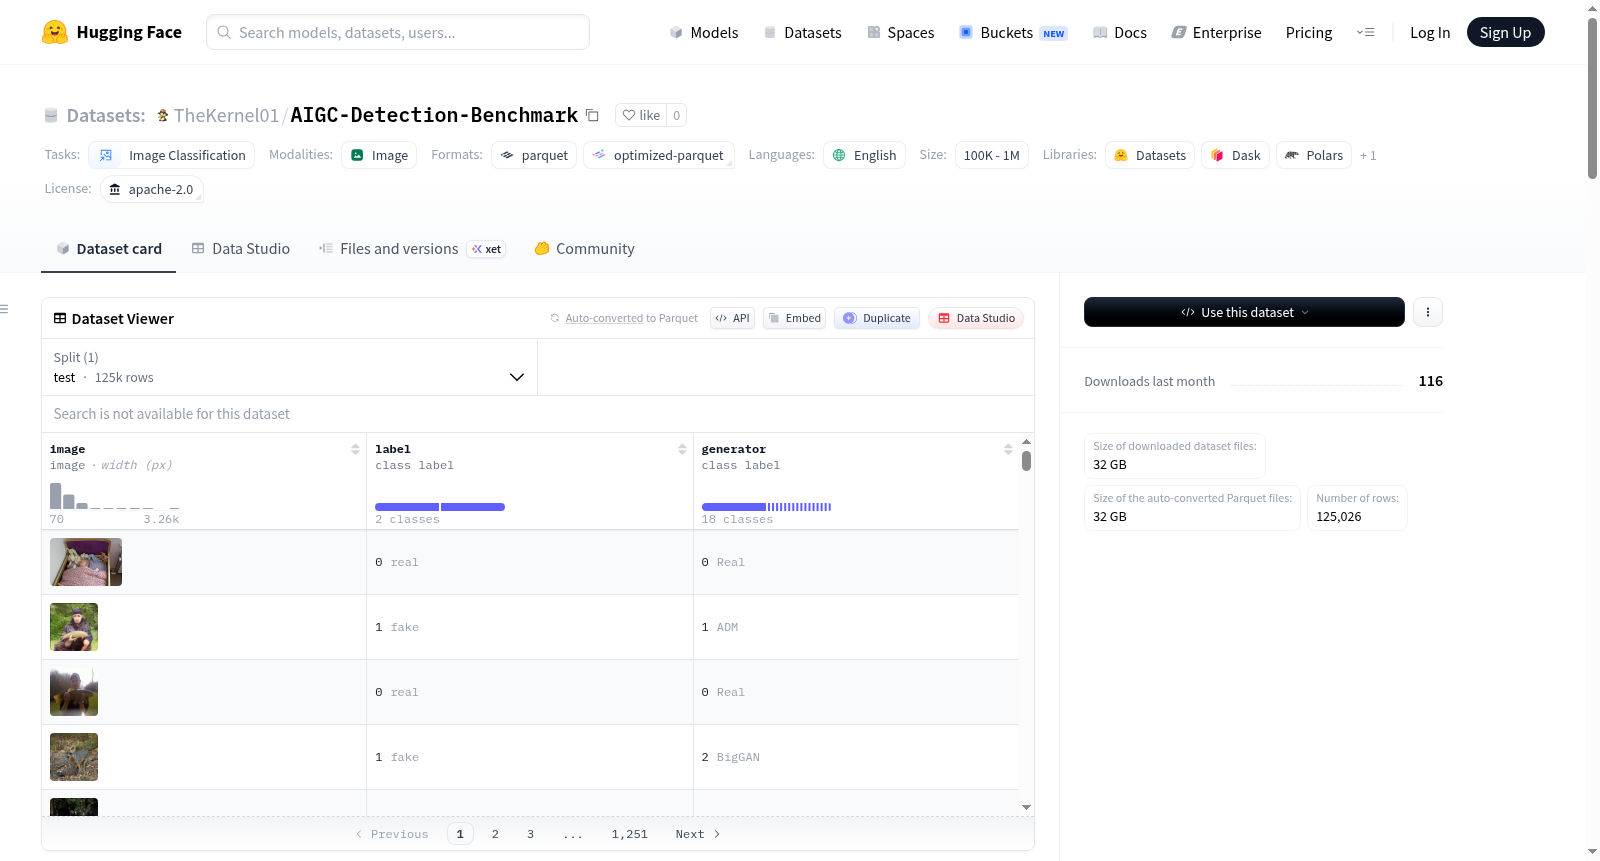
Task: Go to the Community tab
Action: 584,249
